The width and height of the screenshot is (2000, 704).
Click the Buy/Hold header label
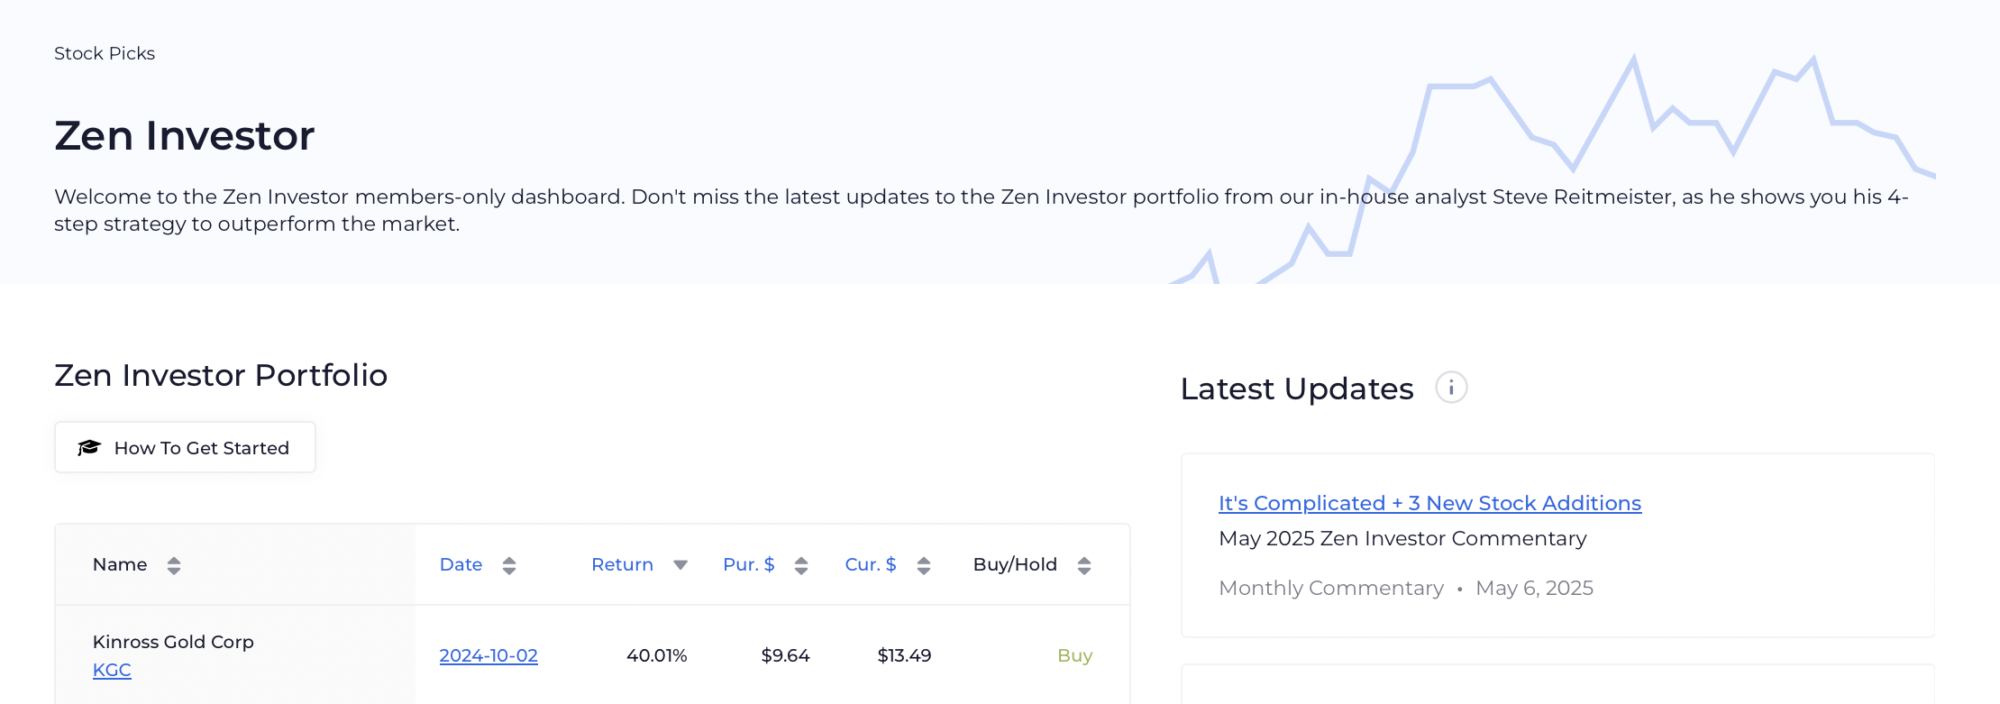[1015, 564]
